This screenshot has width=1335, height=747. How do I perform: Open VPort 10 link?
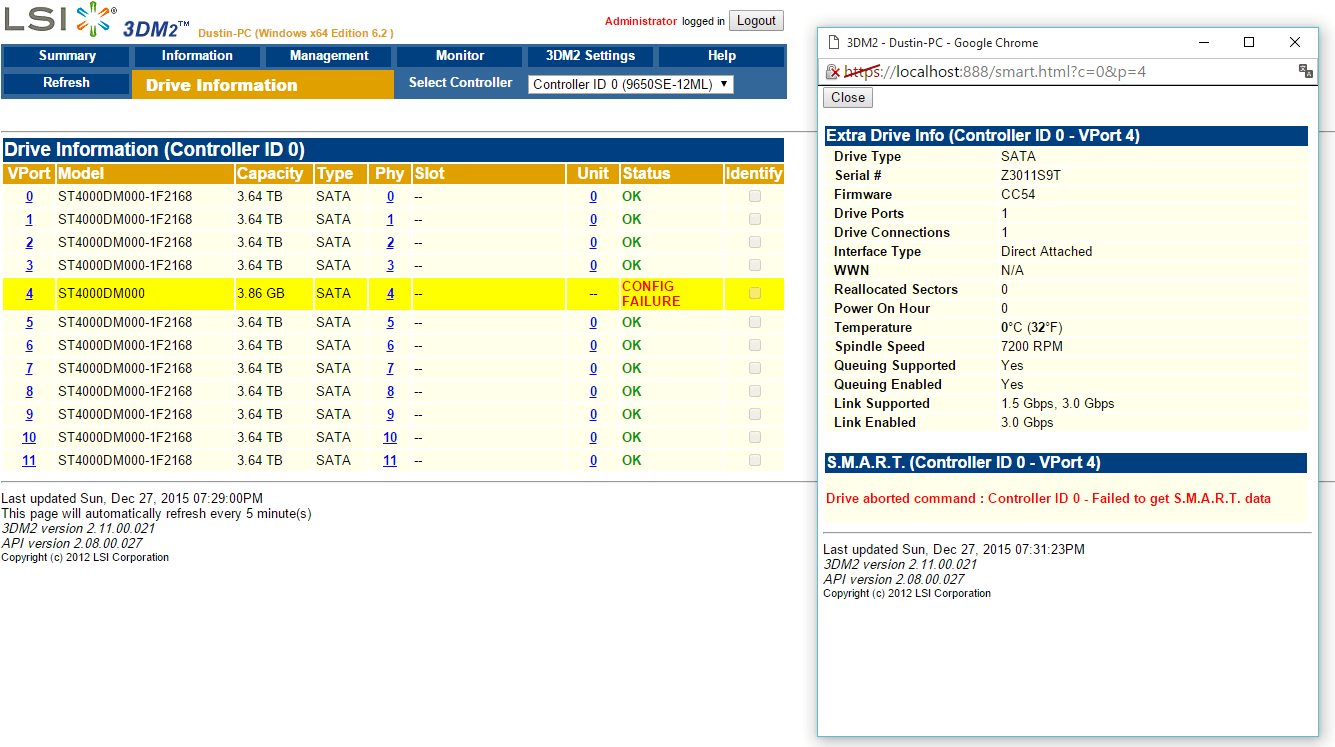click(x=29, y=437)
